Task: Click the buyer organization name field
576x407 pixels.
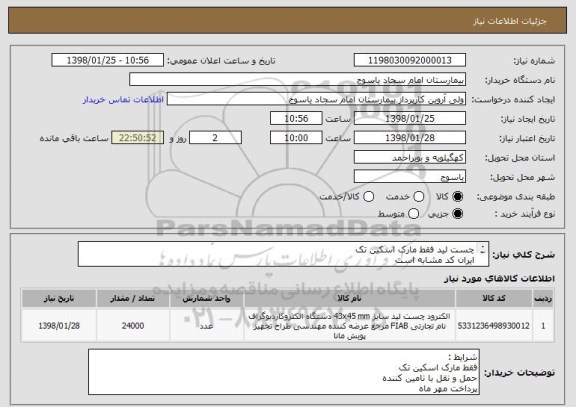Action: tap(298, 80)
